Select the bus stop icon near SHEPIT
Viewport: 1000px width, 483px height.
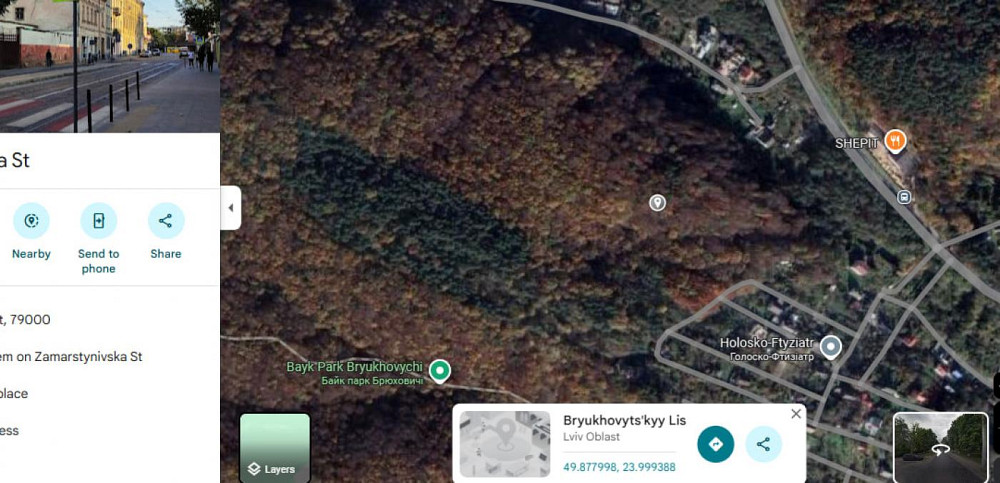pos(904,197)
